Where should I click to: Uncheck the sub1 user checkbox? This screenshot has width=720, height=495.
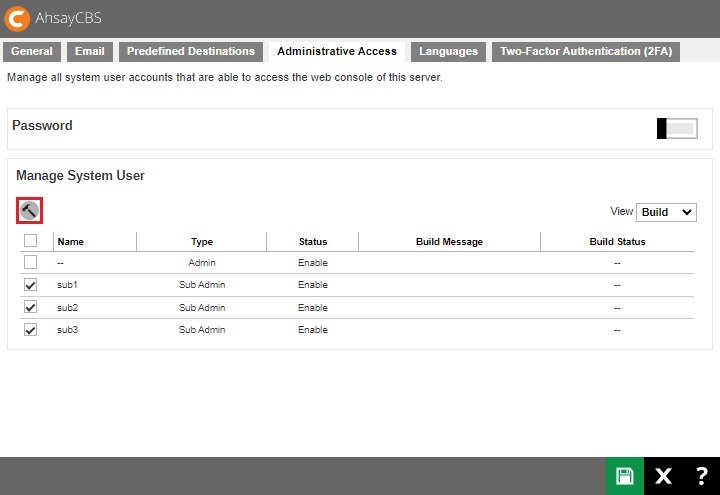(30, 285)
